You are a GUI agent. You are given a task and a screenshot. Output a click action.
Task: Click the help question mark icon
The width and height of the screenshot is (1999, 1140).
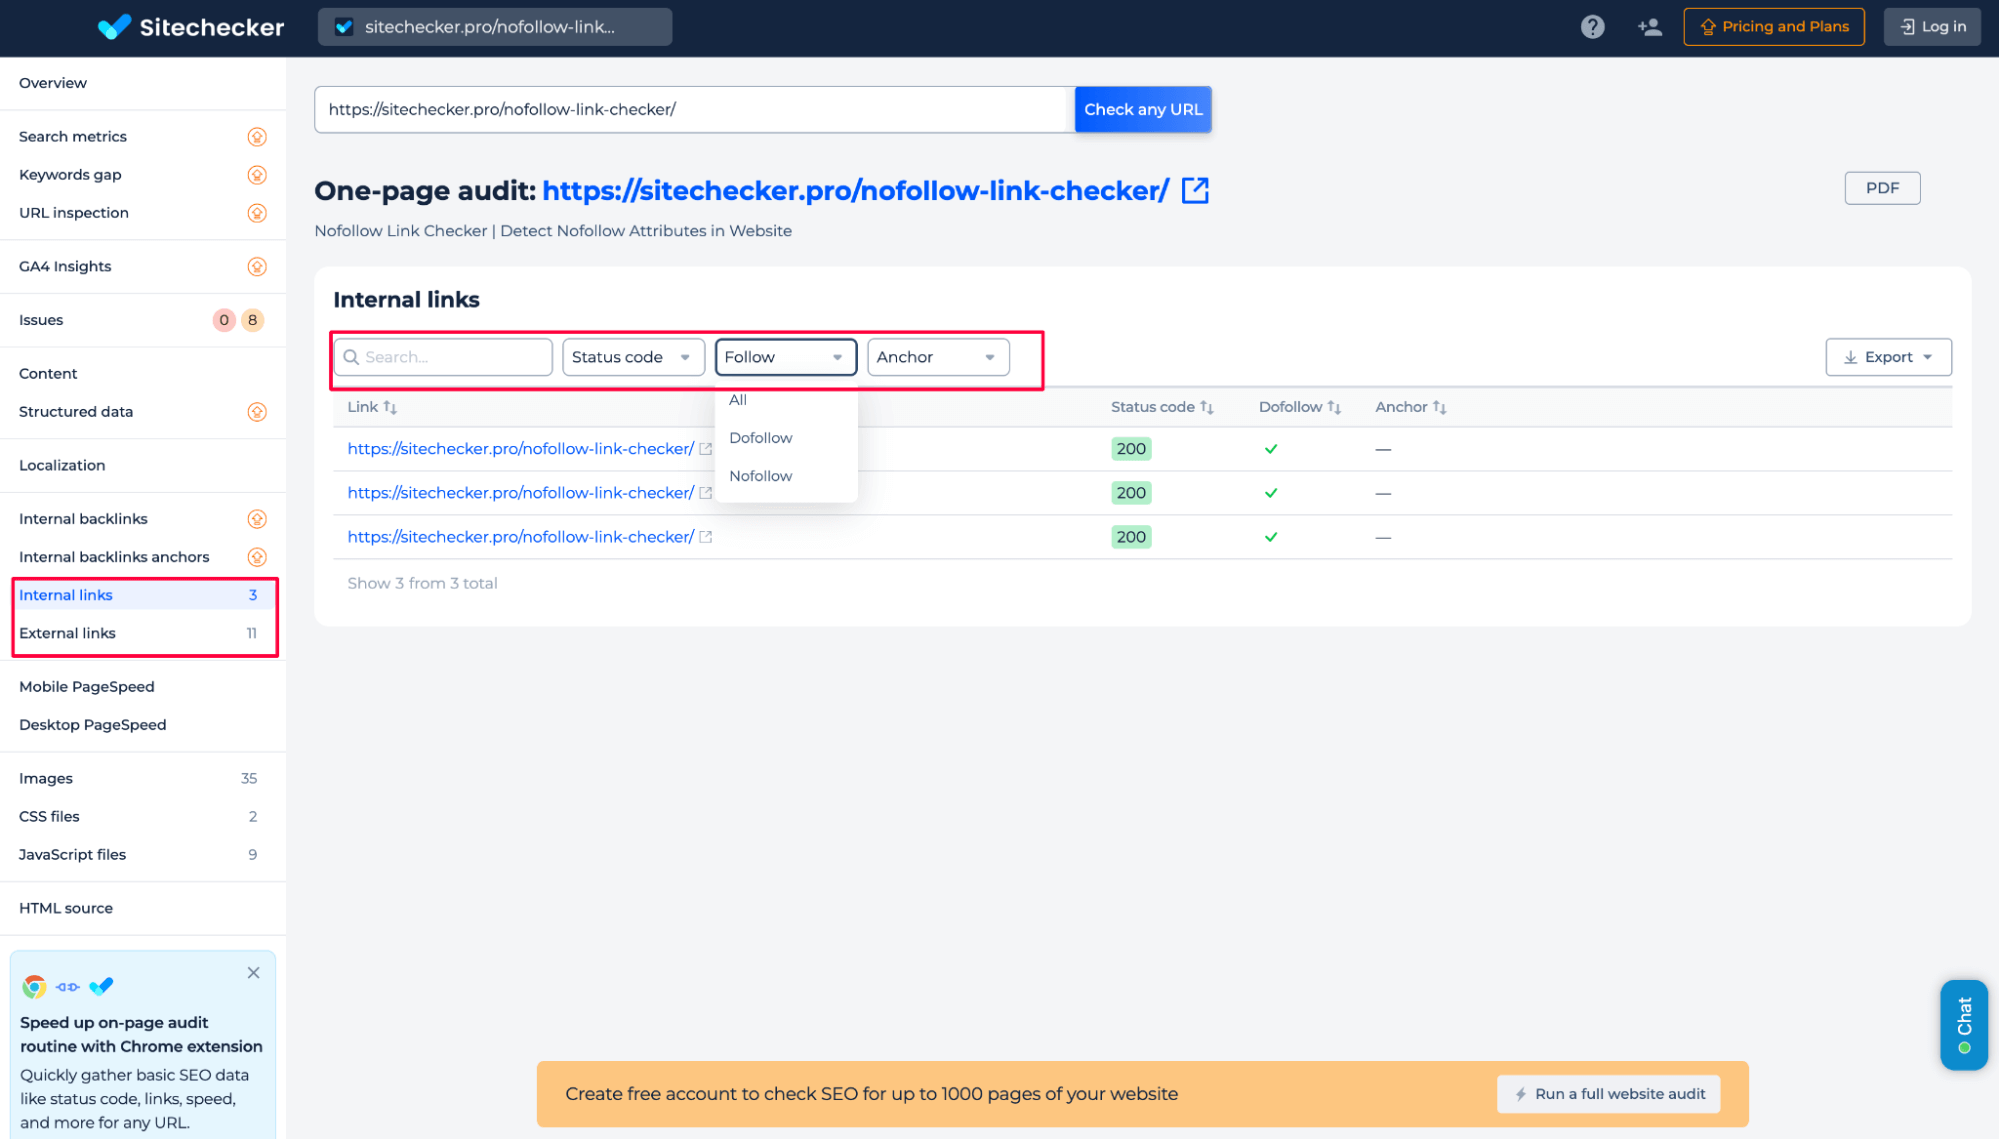pos(1592,26)
